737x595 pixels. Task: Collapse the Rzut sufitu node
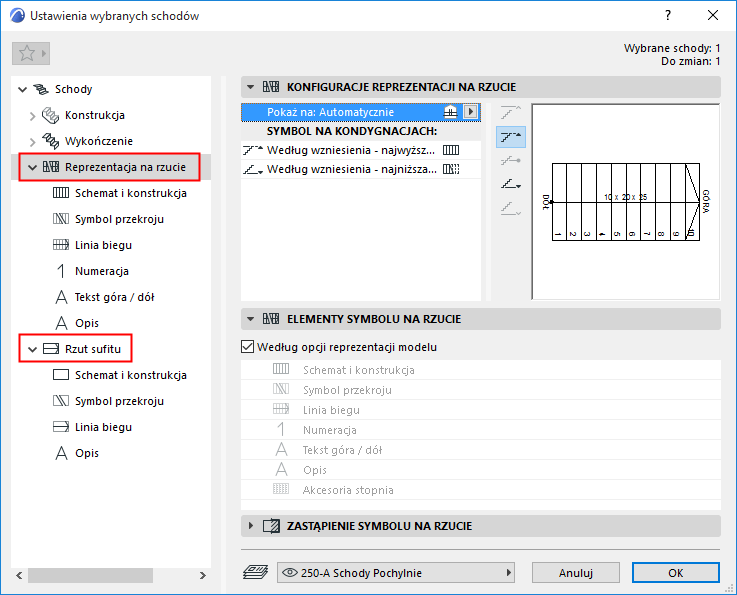point(32,349)
